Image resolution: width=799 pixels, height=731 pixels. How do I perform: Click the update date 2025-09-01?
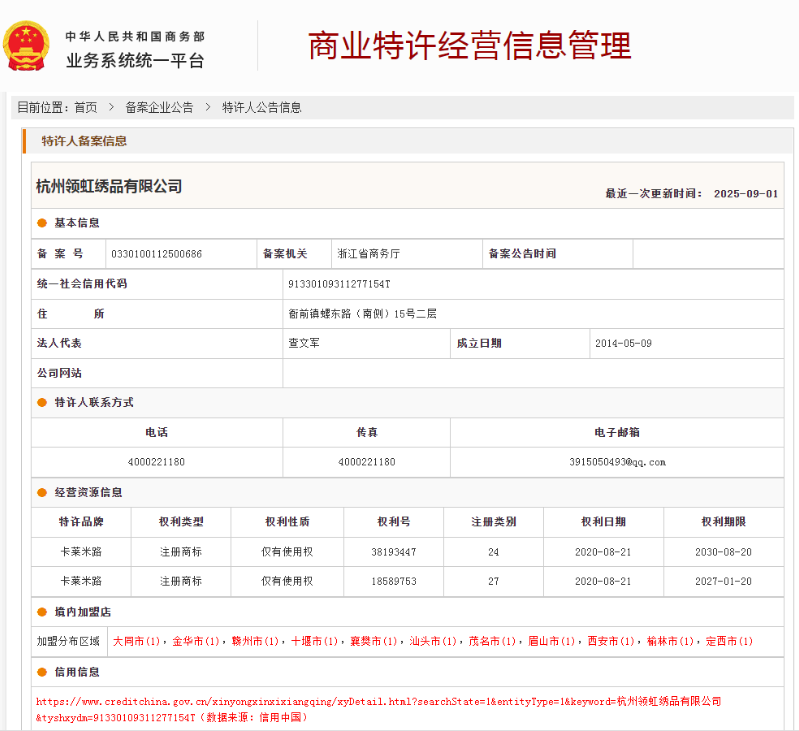[x=745, y=194]
